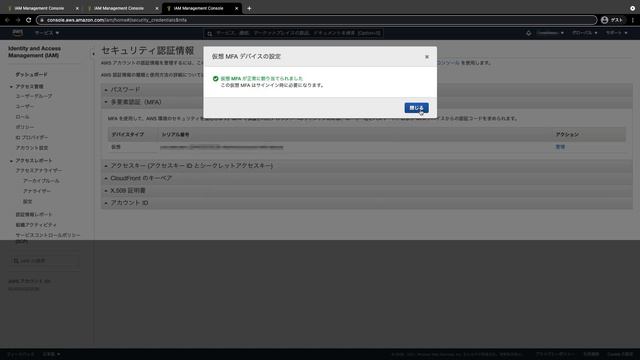Open the サポート dropdown menu
Screen dimensions: 640x360
point(616,33)
